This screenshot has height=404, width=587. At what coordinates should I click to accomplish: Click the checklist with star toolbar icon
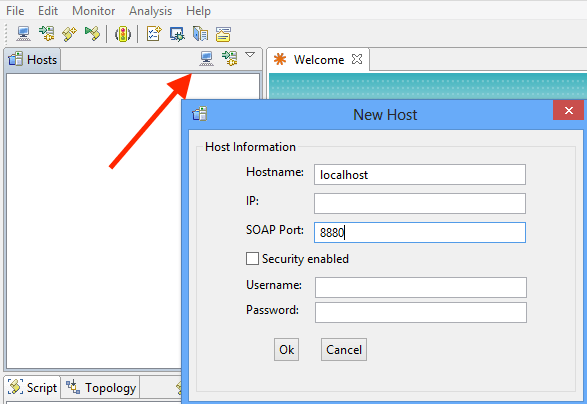pos(154,34)
